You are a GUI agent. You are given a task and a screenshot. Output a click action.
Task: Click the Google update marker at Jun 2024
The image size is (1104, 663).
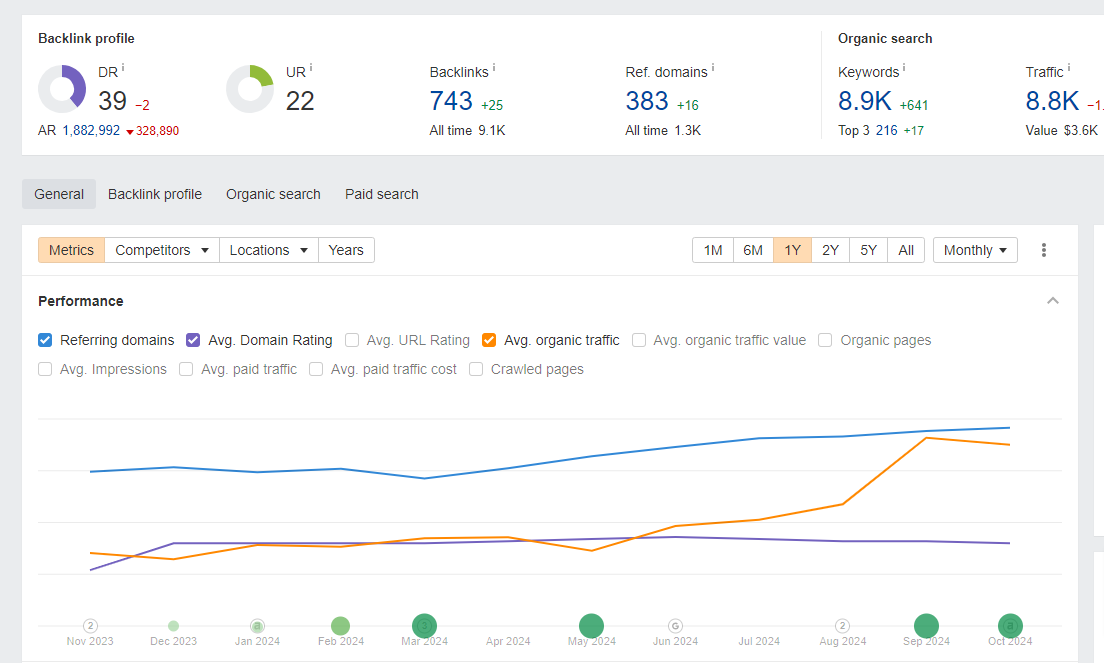[x=675, y=626]
